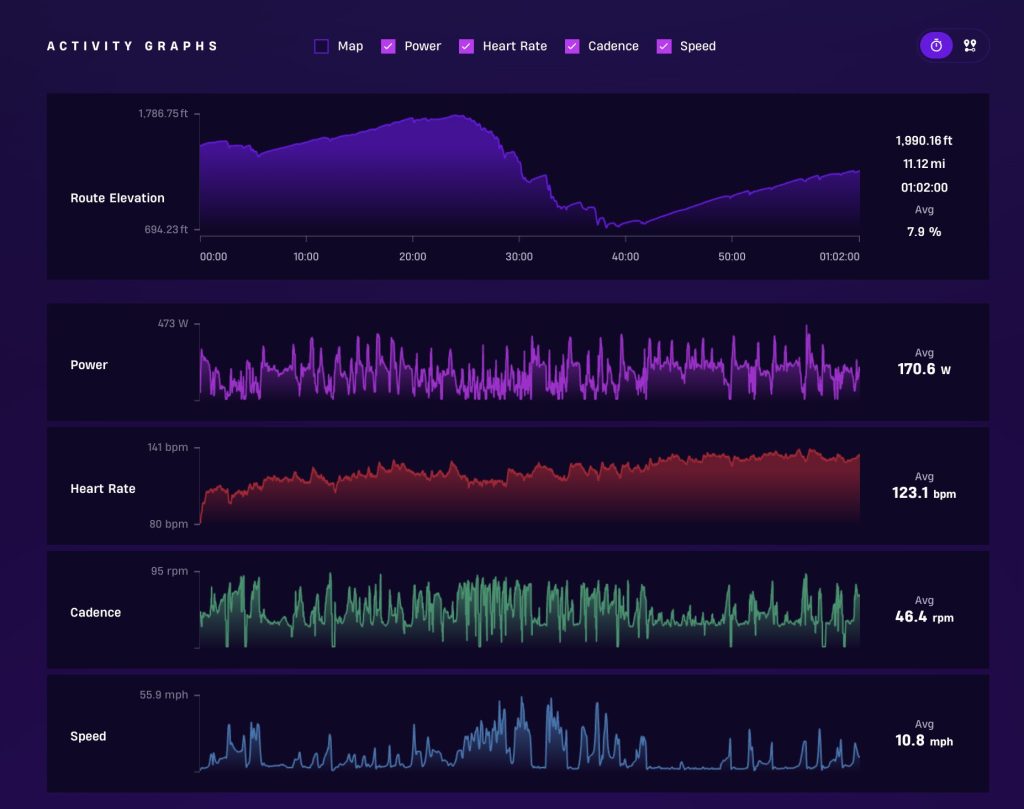Uncheck the Power graph checkbox
Screen dimensions: 1024x809
(x=388, y=46)
